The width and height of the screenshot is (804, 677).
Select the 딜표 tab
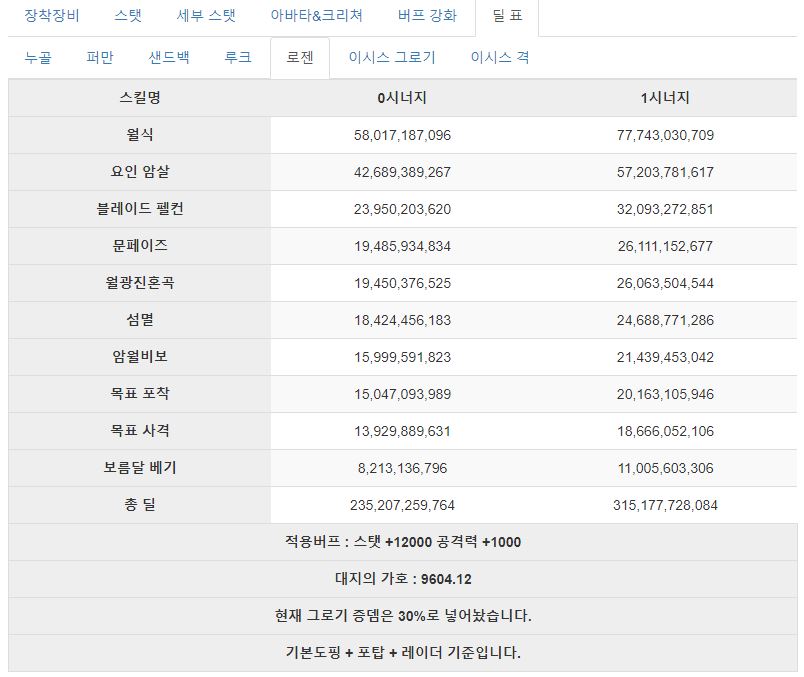pyautogui.click(x=507, y=16)
